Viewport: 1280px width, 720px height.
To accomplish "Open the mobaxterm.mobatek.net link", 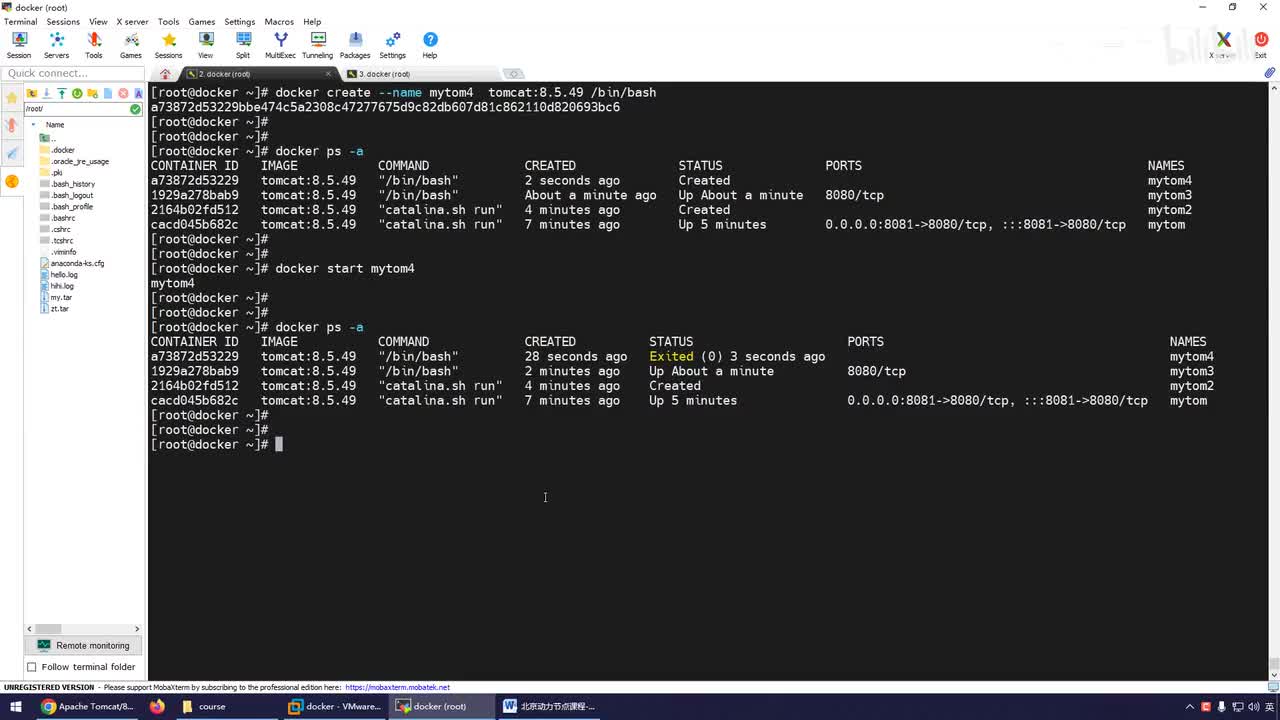I will [397, 687].
